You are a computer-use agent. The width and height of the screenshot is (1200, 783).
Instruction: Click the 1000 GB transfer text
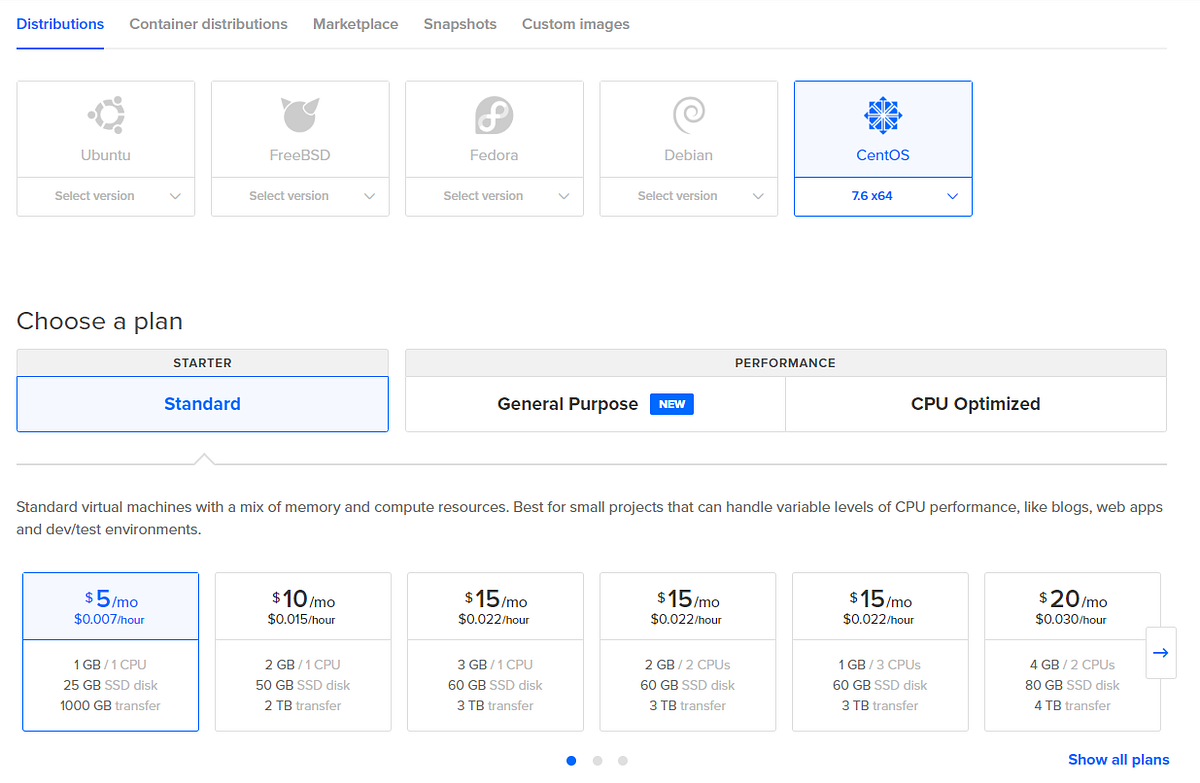(x=111, y=706)
